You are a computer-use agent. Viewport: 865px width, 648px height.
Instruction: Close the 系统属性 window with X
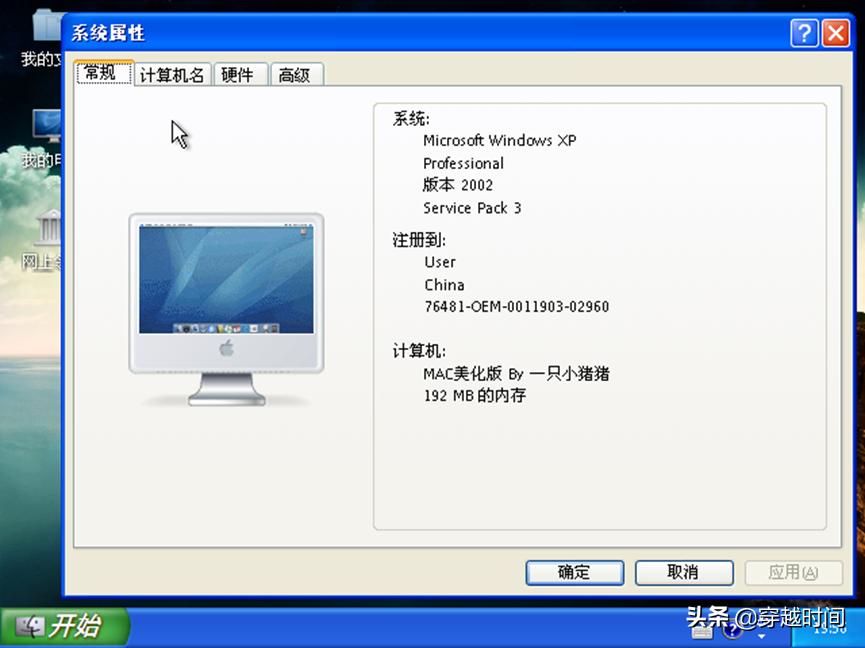(x=836, y=33)
